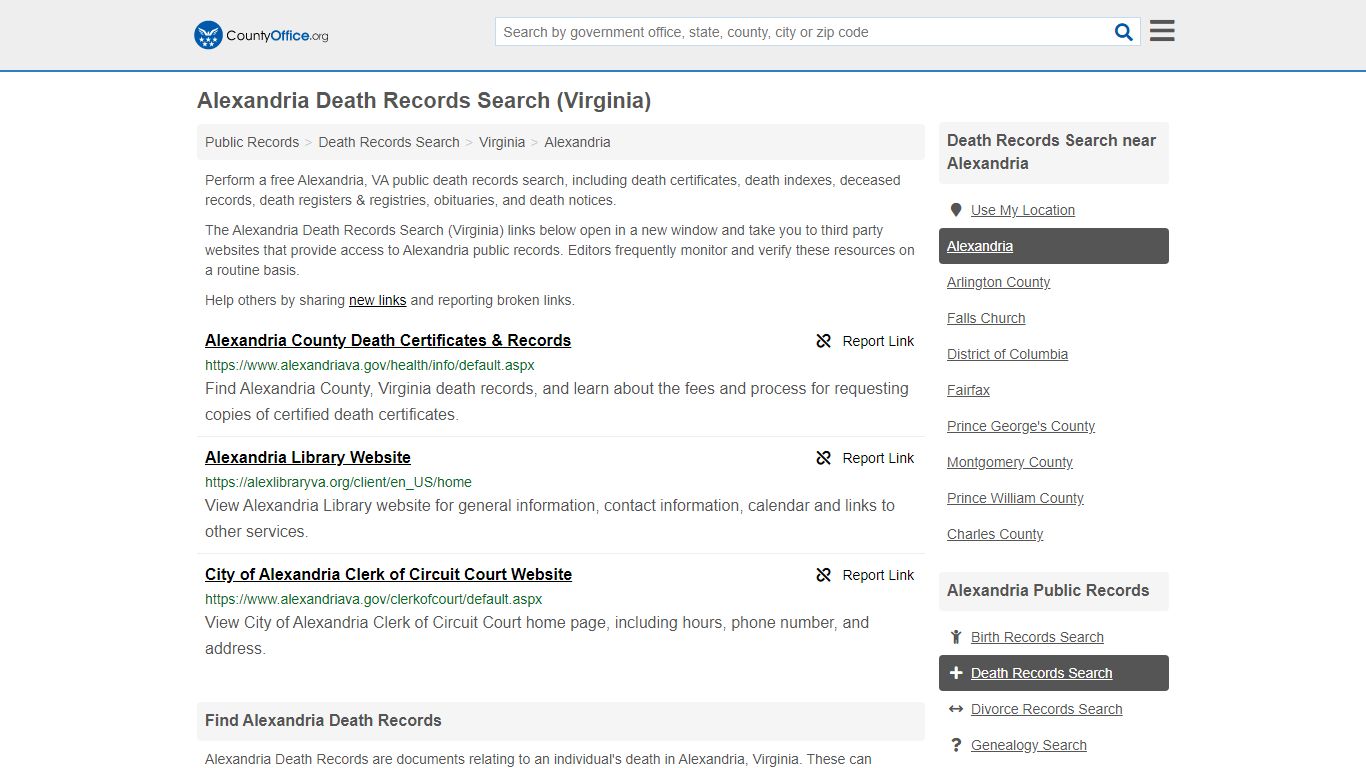Click the 'Alexandria Public Records' sidebar heading
The height and width of the screenshot is (768, 1366).
point(1048,590)
